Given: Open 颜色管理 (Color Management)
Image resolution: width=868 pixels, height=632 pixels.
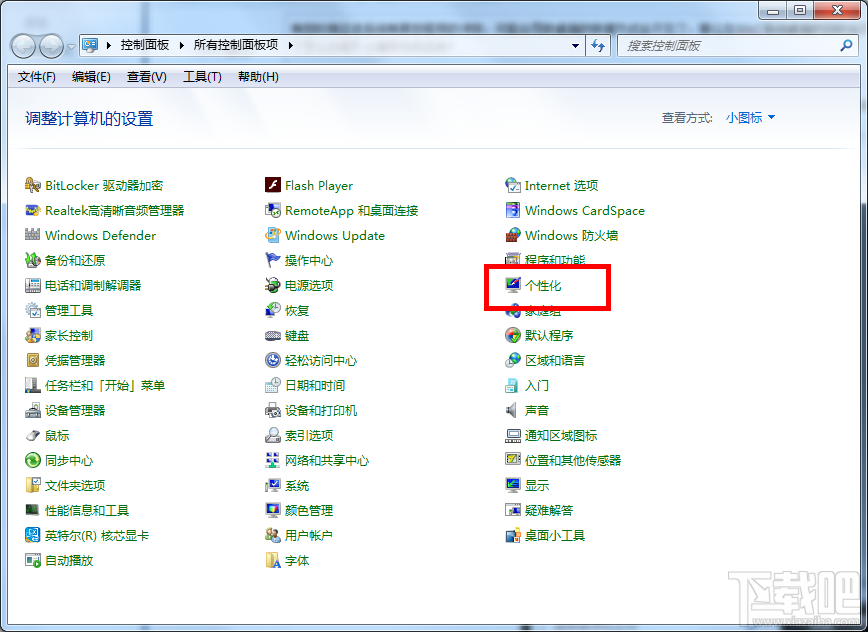Looking at the screenshot, I should [x=308, y=510].
